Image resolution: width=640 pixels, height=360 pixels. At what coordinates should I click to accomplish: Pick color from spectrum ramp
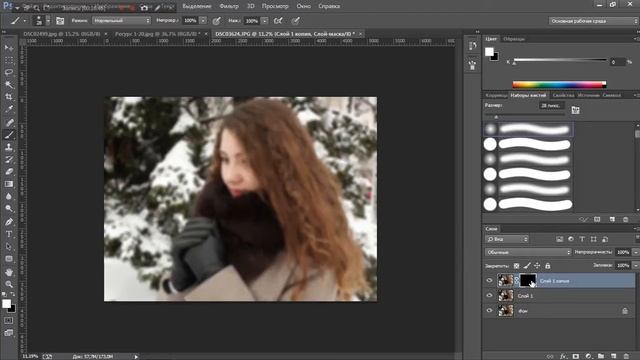coord(559,84)
